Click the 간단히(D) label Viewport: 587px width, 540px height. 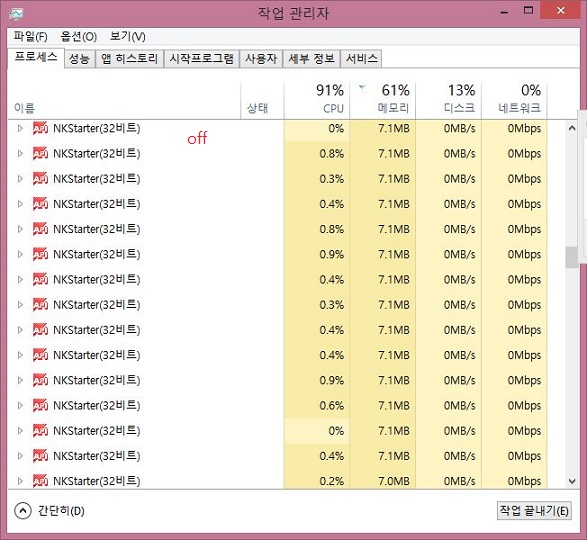tap(61, 511)
